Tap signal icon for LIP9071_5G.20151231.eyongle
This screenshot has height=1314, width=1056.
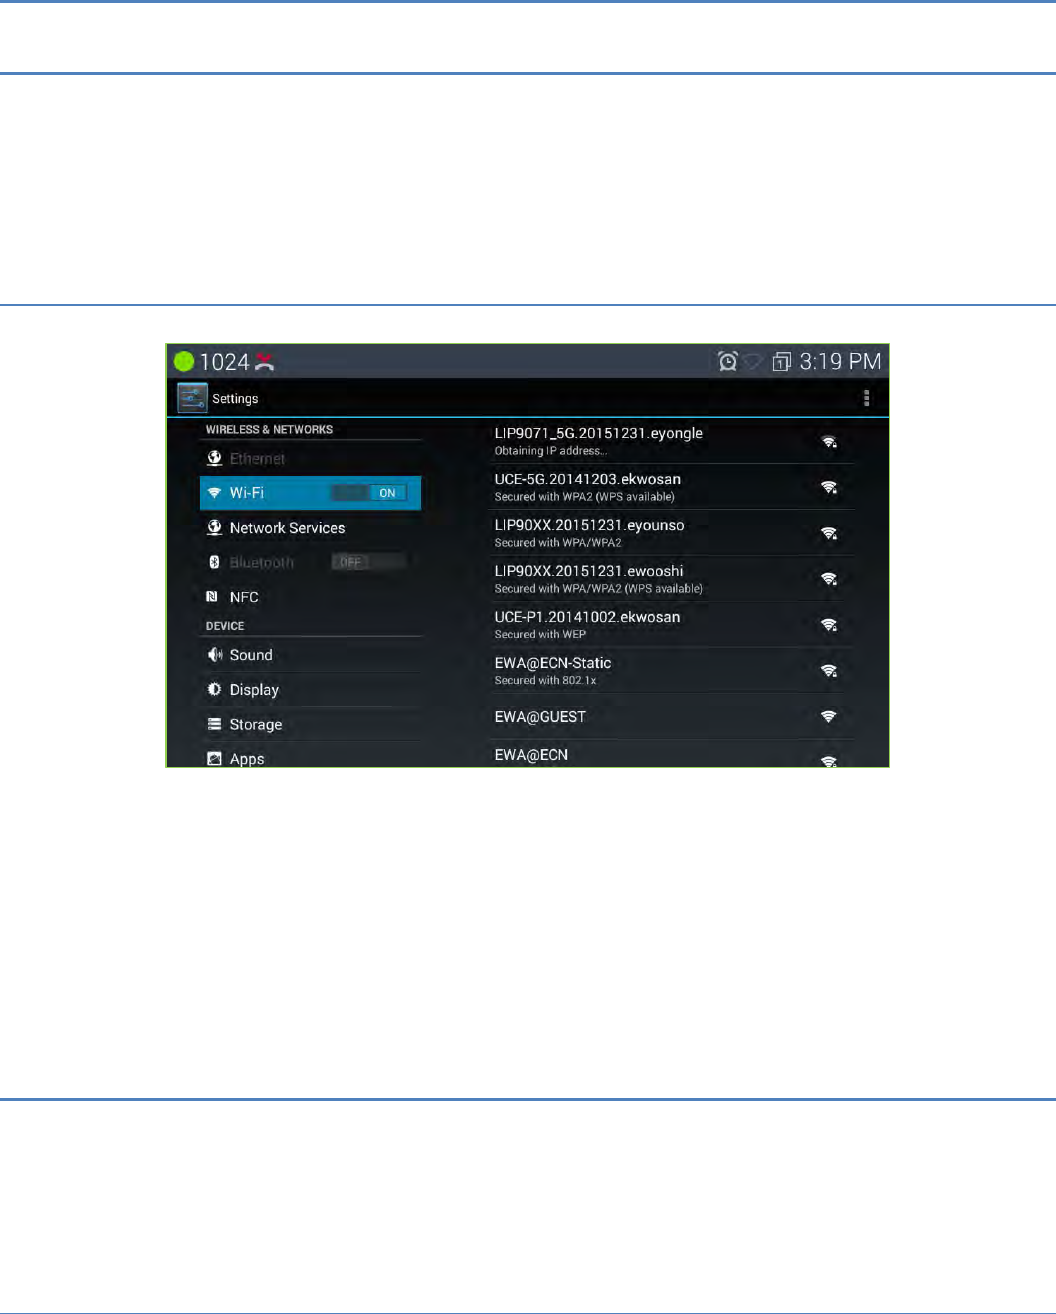coord(829,441)
